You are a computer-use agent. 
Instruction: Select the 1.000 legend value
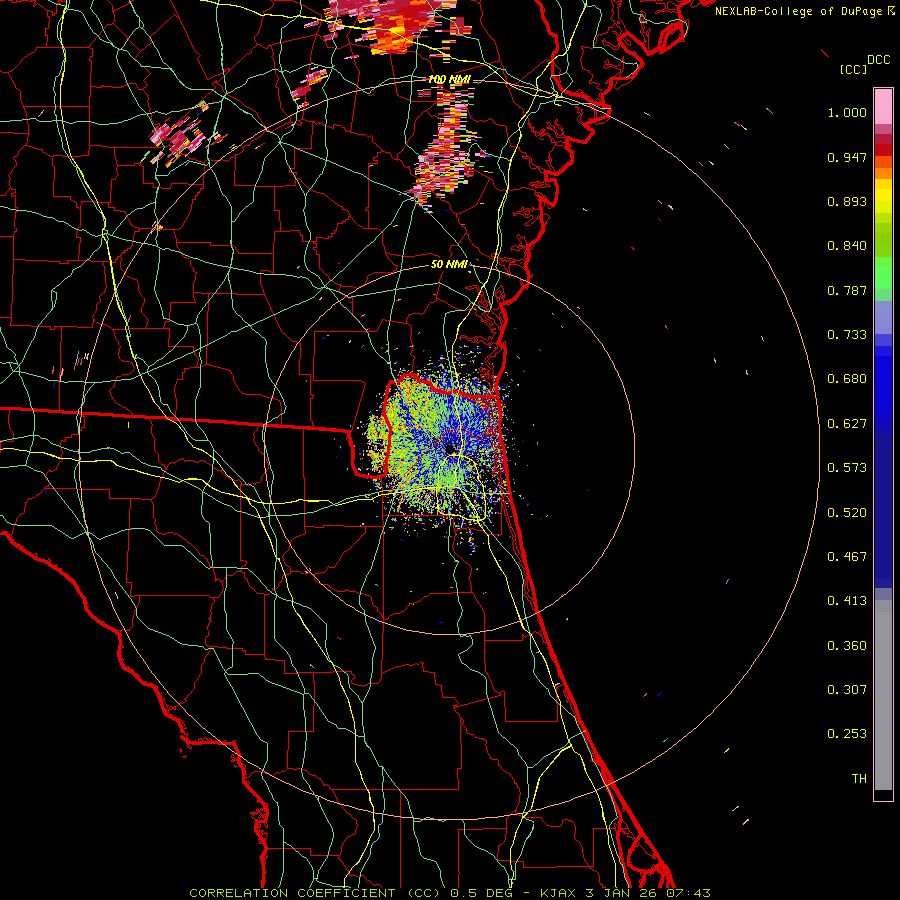point(847,112)
